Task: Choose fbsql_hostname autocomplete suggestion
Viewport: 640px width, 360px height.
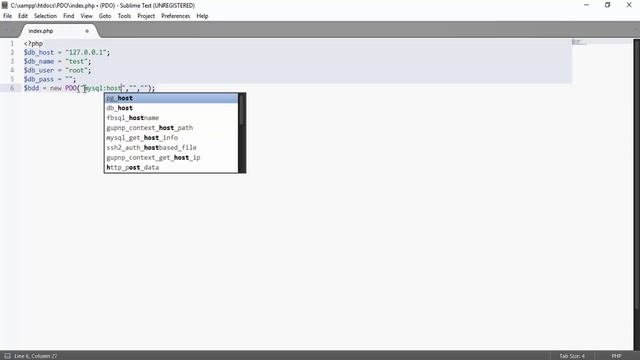Action: coord(171,118)
